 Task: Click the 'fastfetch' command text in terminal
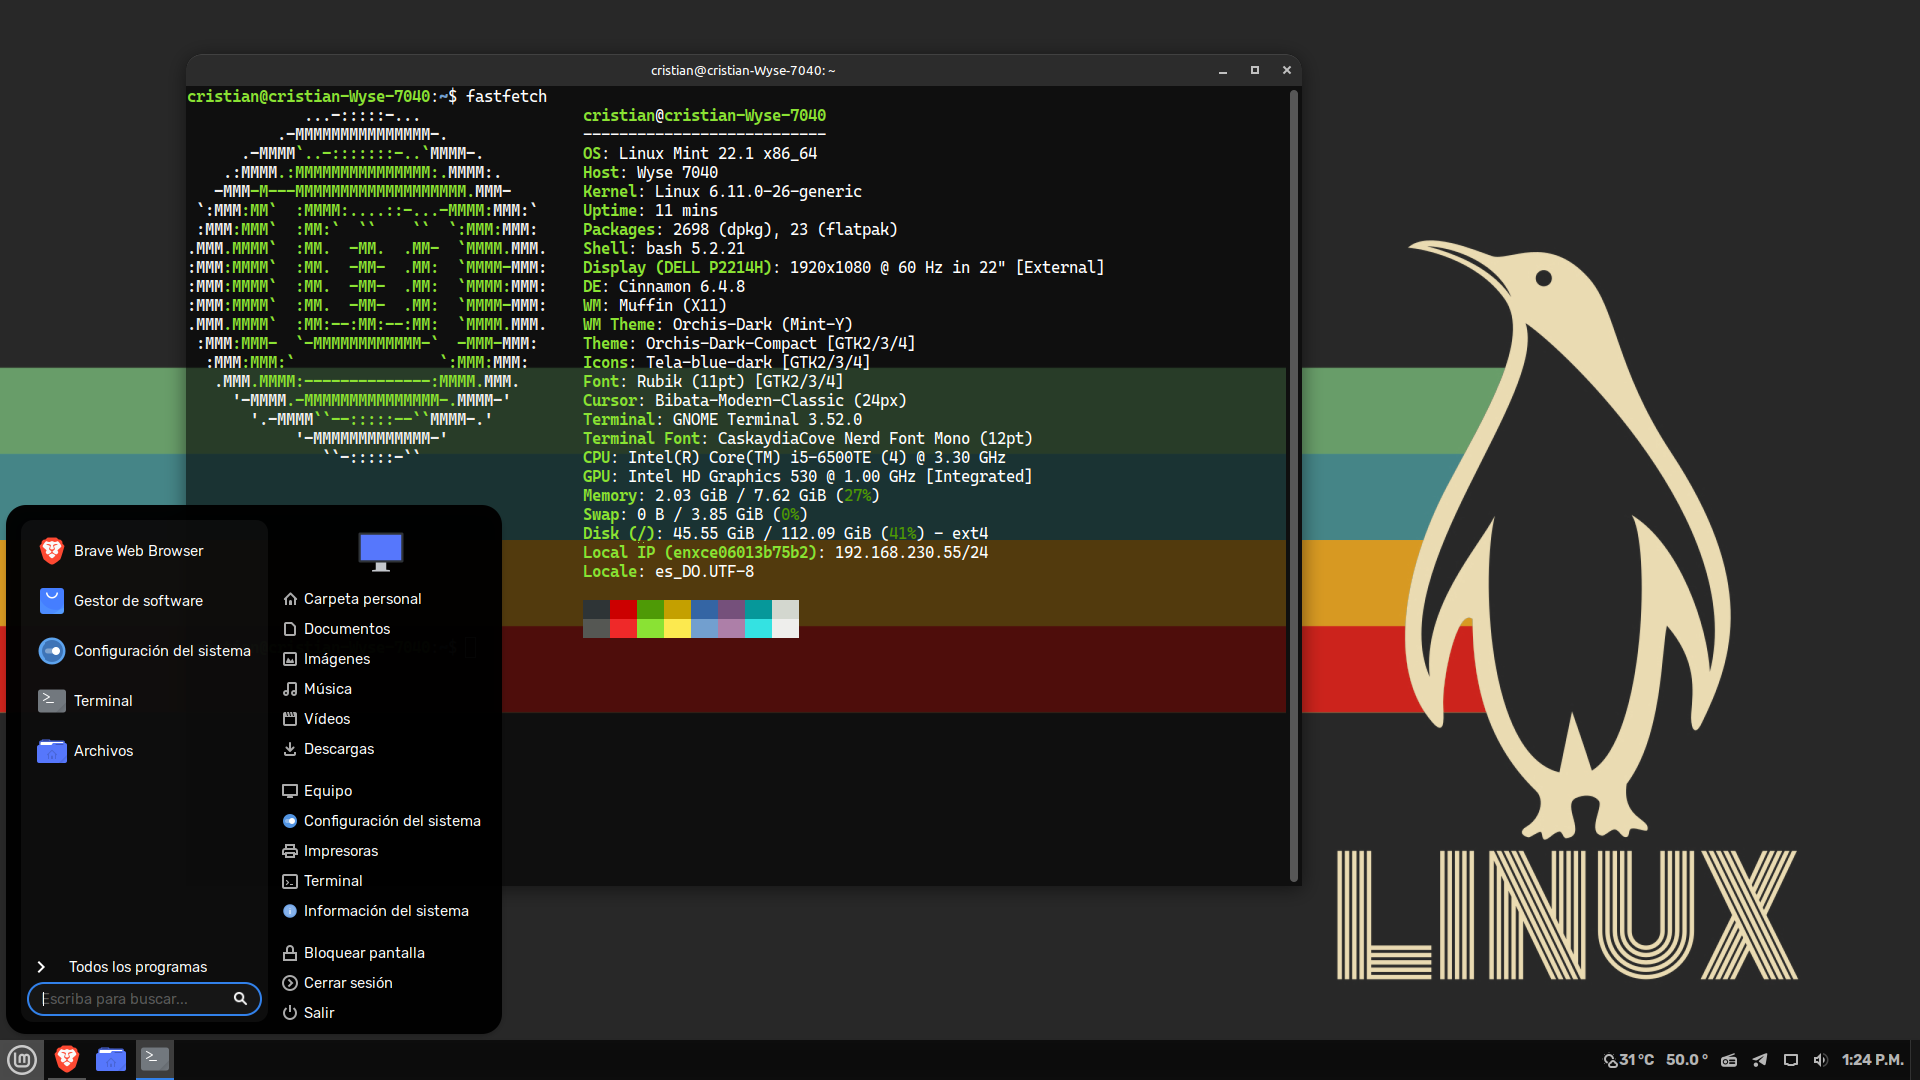507,97
